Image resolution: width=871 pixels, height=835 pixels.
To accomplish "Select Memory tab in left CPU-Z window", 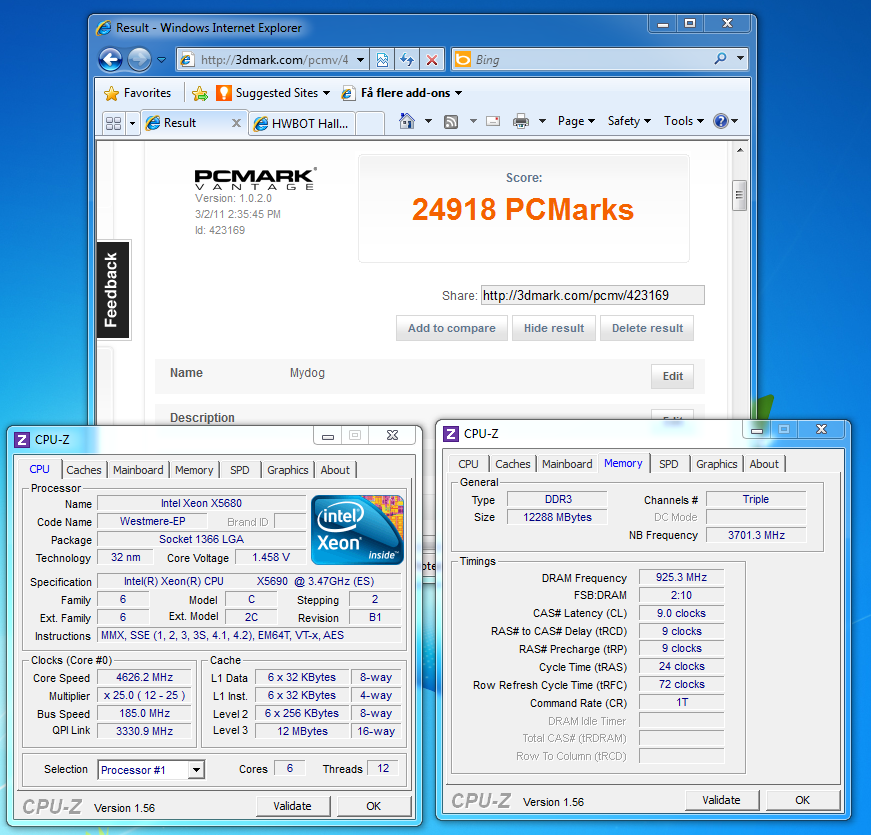I will pos(194,470).
